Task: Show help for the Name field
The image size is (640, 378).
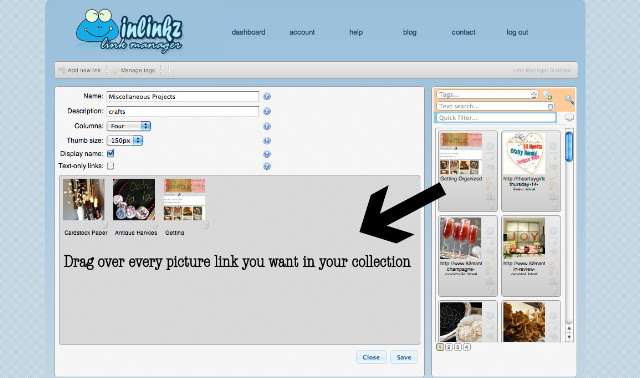Action: pyautogui.click(x=267, y=96)
